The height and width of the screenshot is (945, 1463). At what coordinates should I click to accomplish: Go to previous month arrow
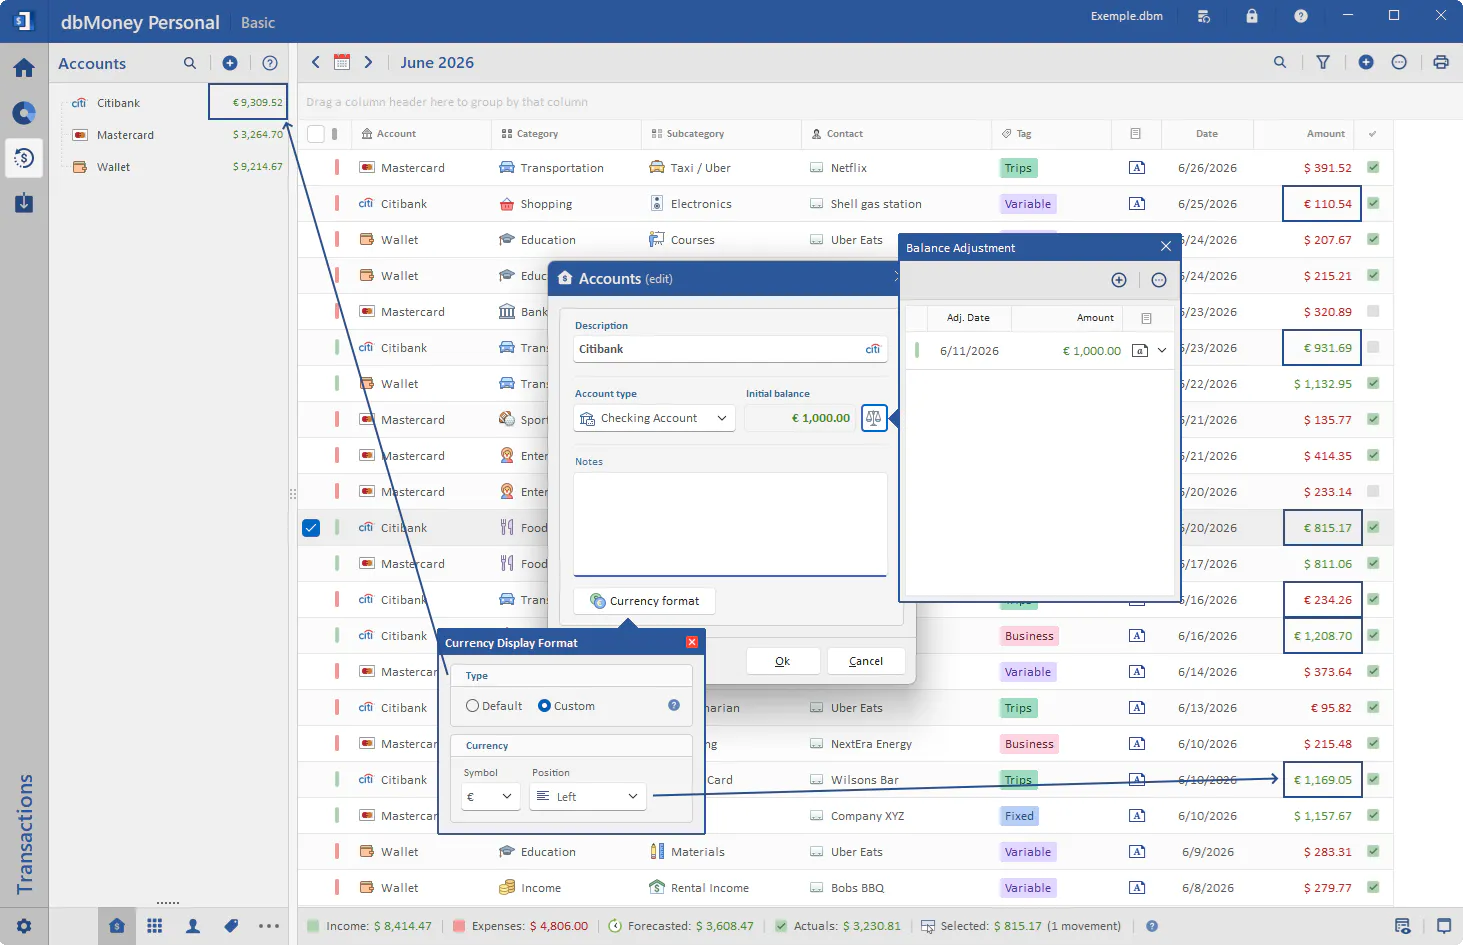316,62
